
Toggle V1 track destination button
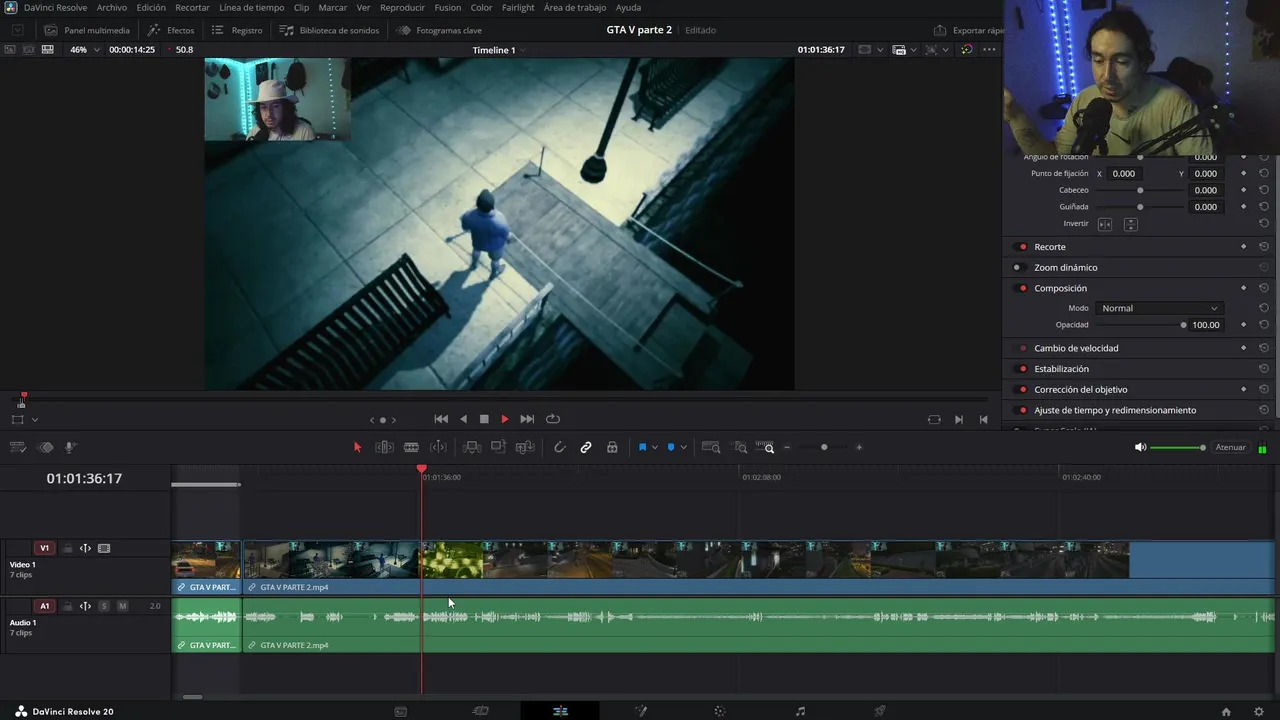44,548
